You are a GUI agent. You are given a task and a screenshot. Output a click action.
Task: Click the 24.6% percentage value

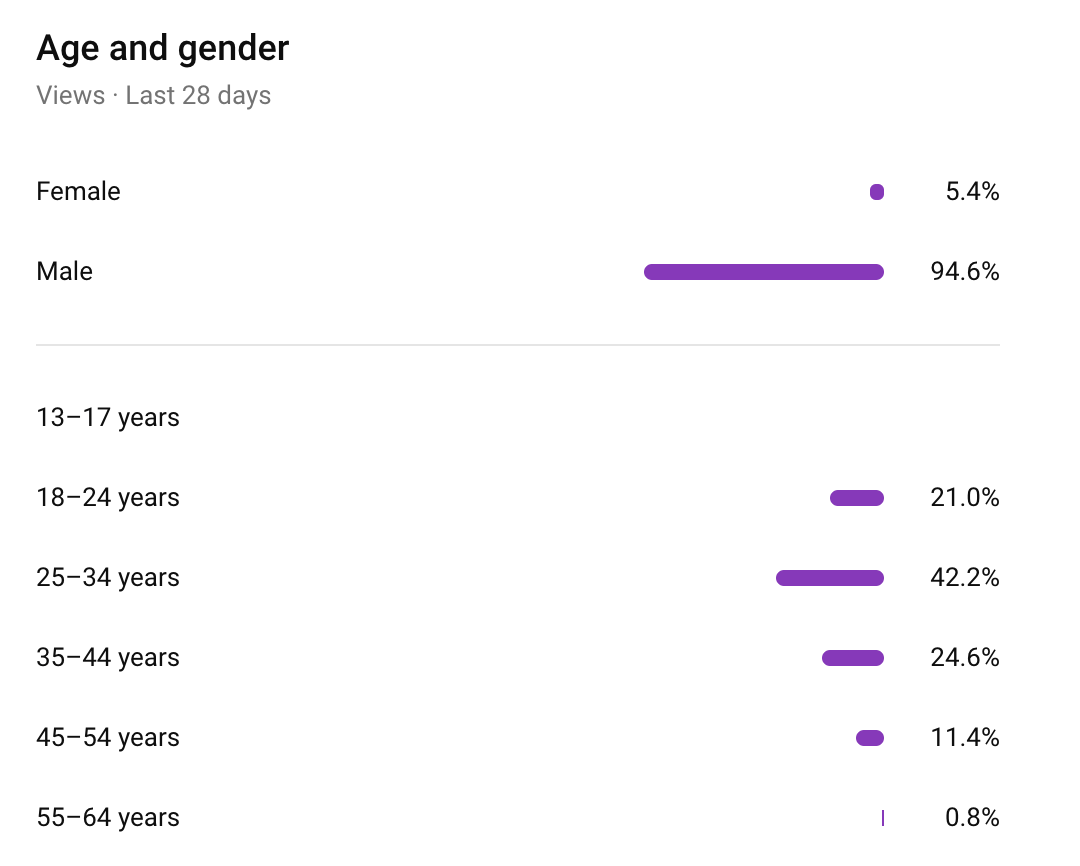[964, 657]
